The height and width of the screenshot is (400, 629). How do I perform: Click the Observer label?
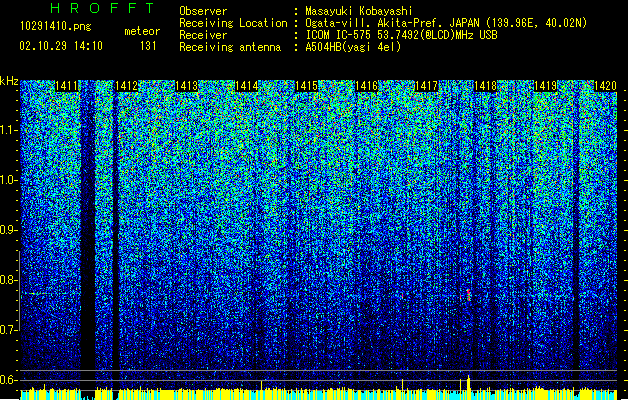(x=203, y=11)
